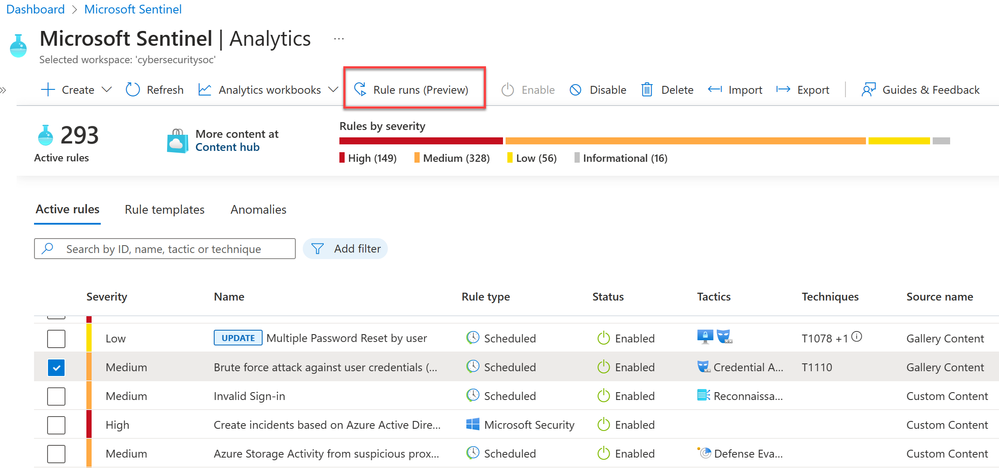
Task: Open the Content hub link
Action: click(x=227, y=147)
